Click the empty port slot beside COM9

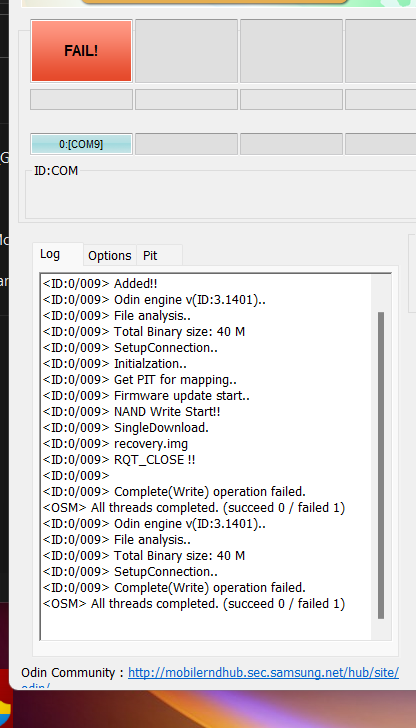pyautogui.click(x=186, y=144)
